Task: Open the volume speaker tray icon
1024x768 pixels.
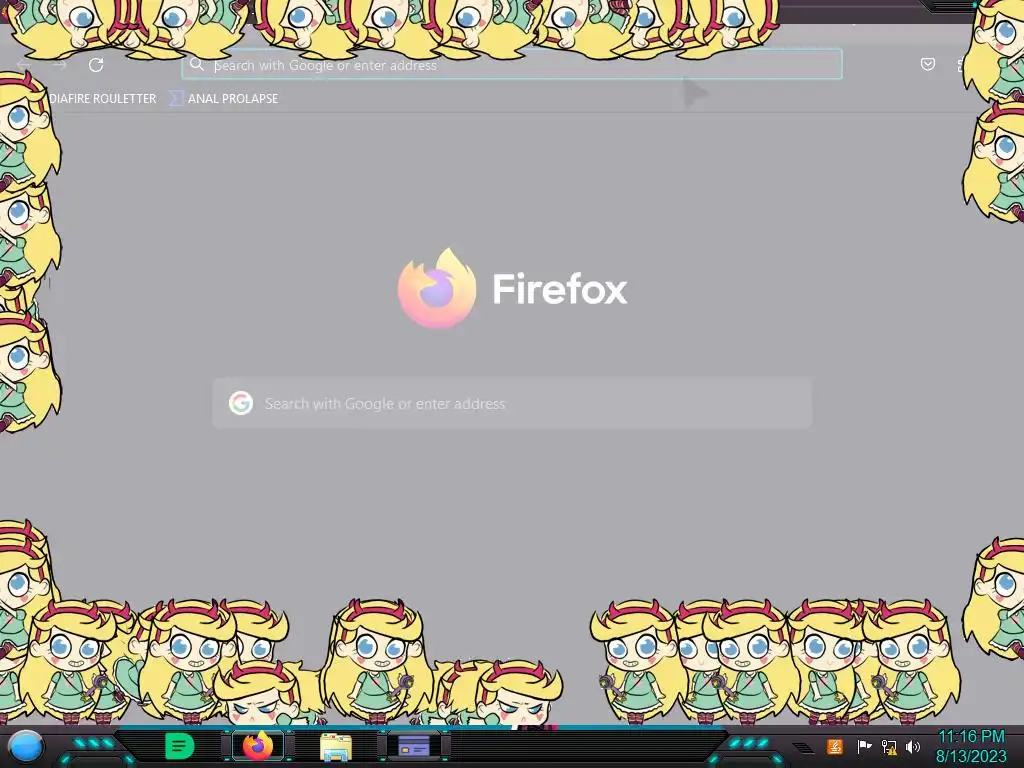Action: click(912, 746)
